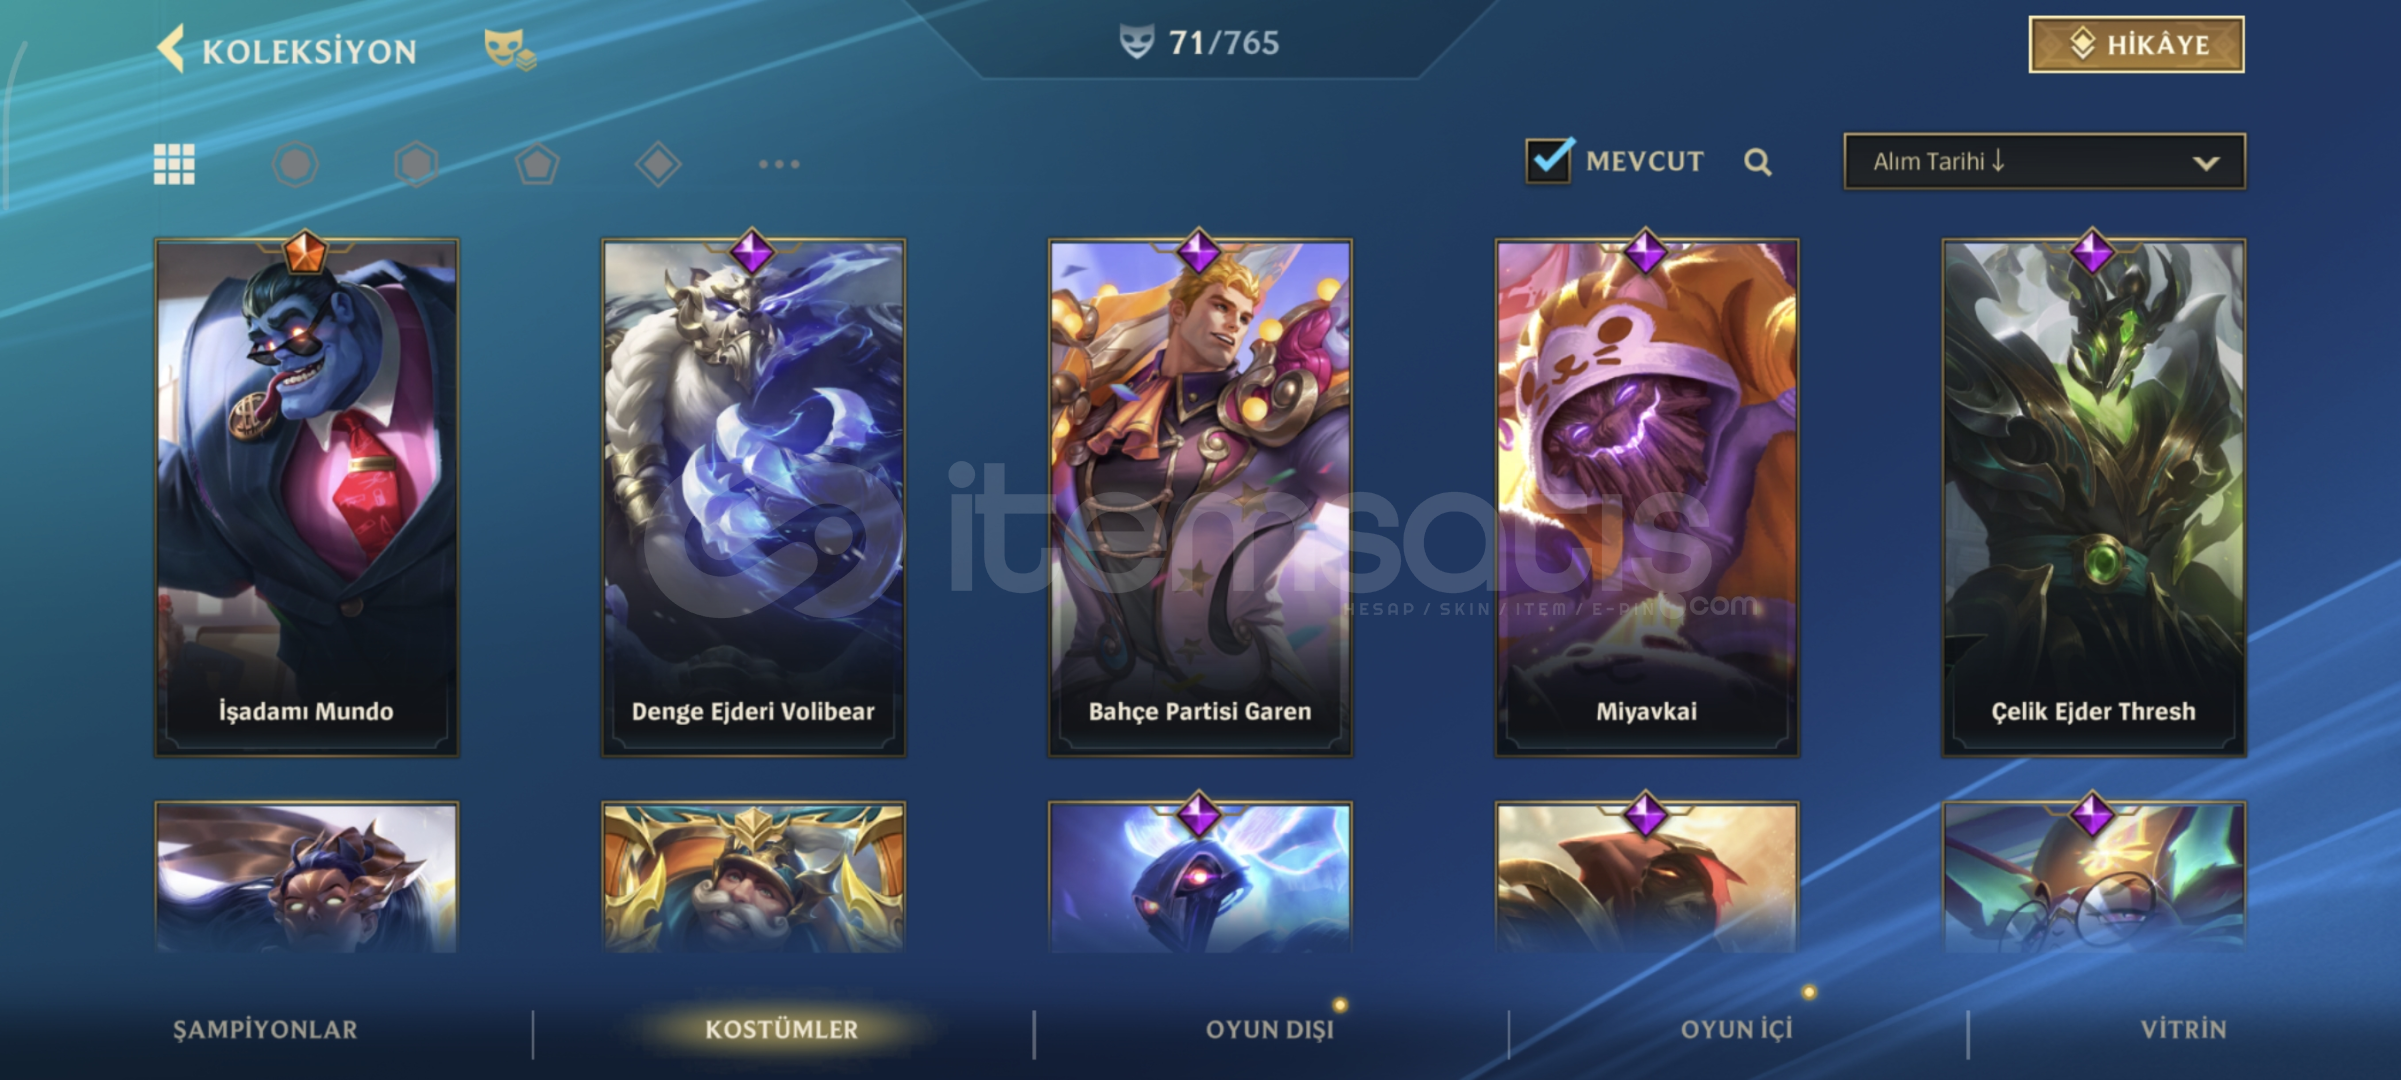This screenshot has width=2401, height=1080.
Task: Switch to the OYUN DIŞI tab
Action: [x=1270, y=1029]
